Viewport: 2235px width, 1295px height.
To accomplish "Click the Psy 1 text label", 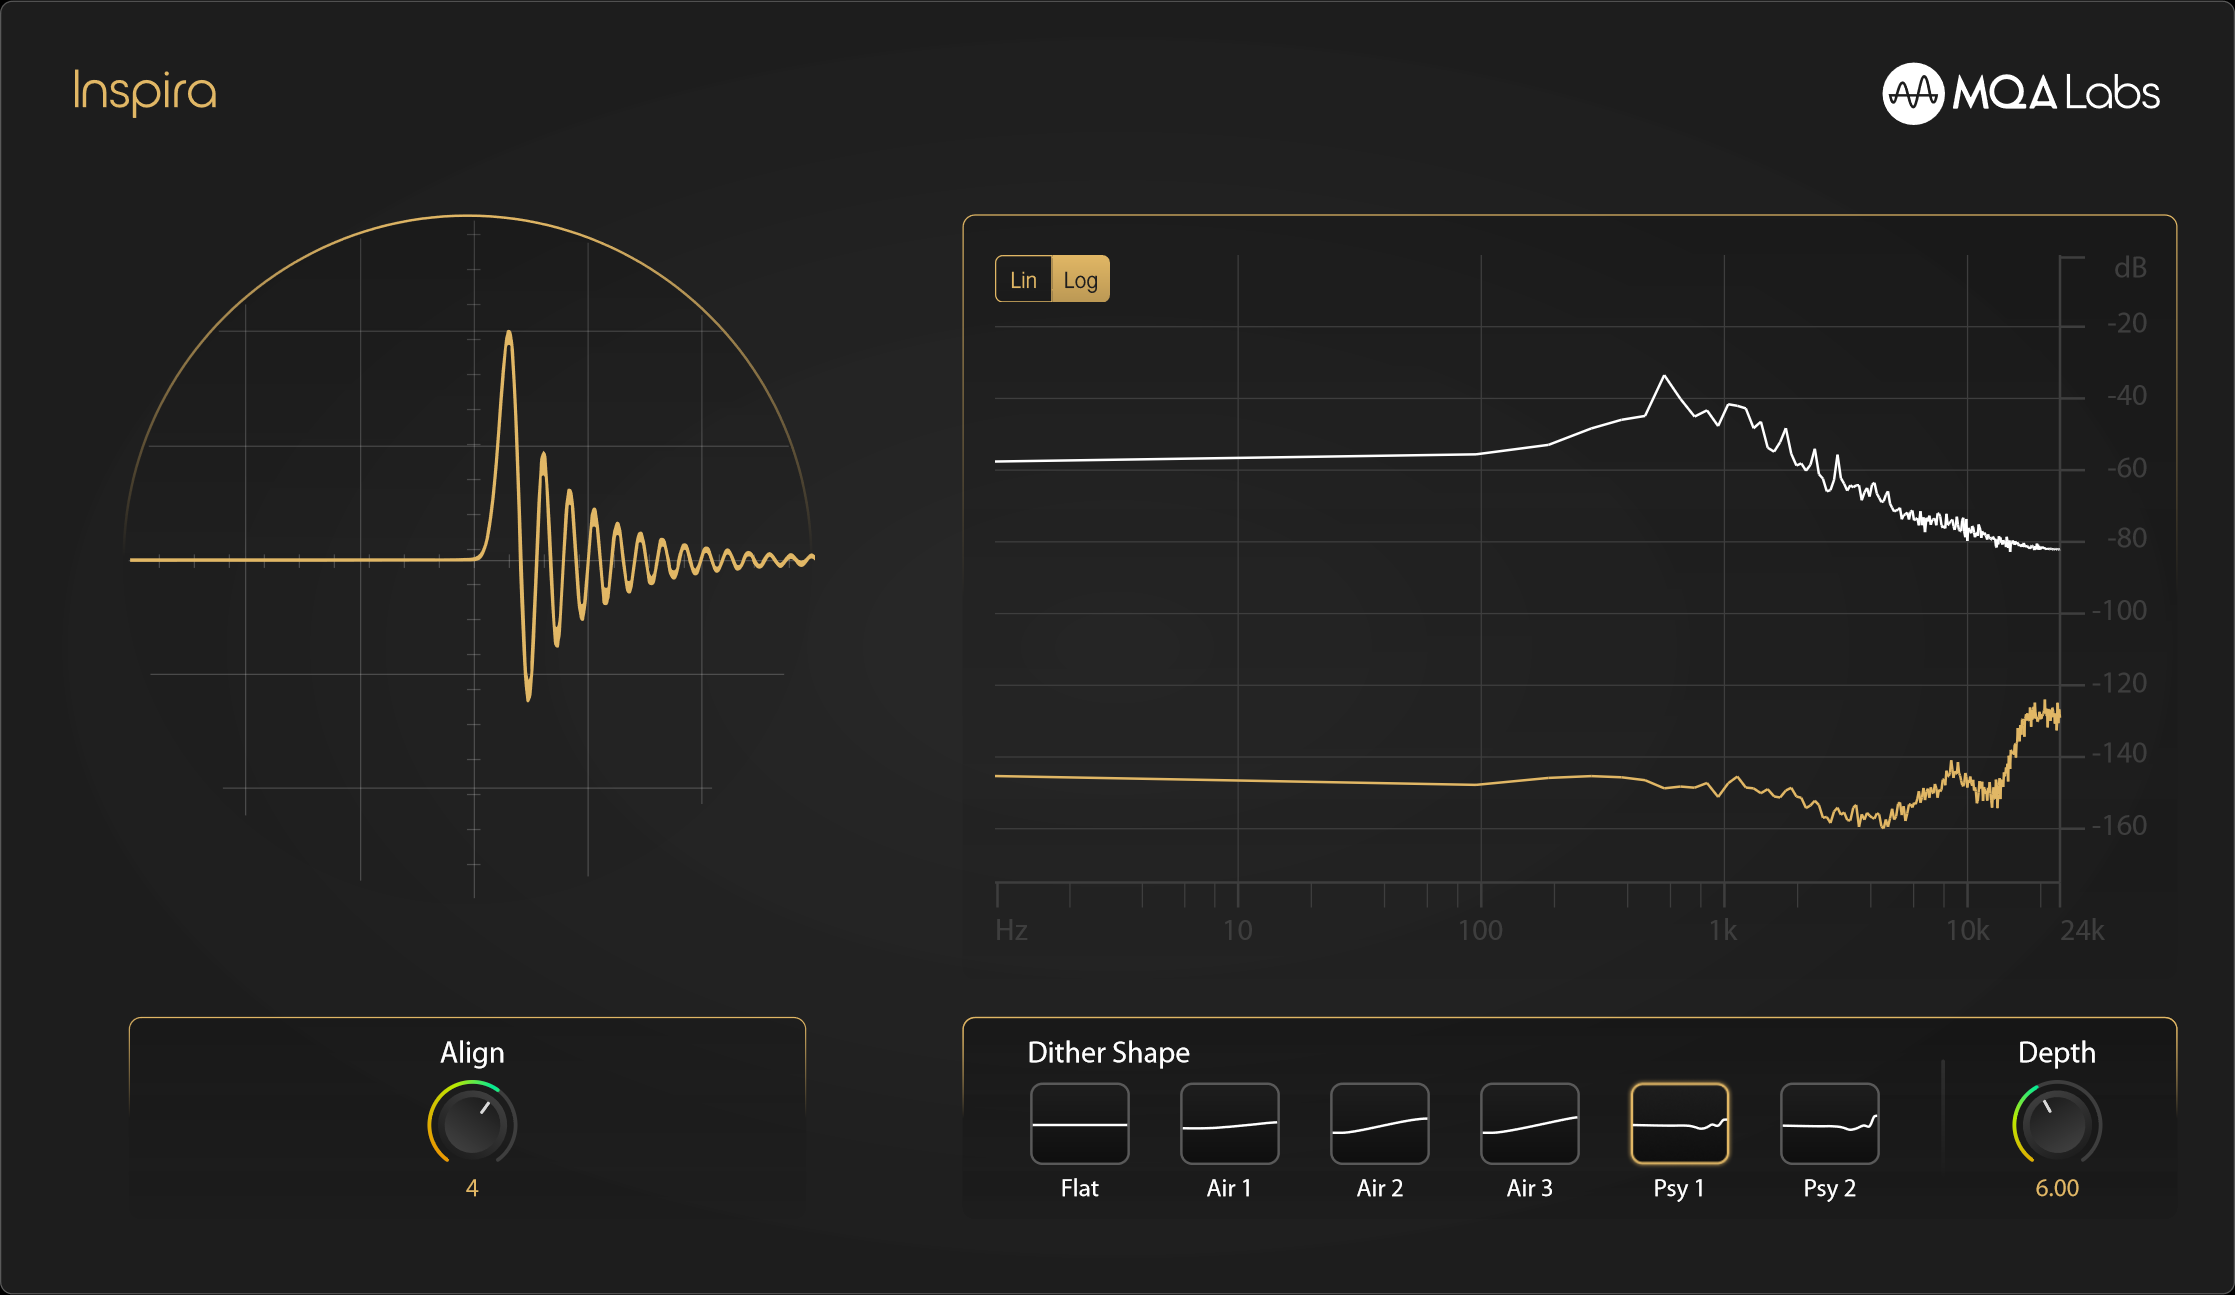I will point(1678,1188).
